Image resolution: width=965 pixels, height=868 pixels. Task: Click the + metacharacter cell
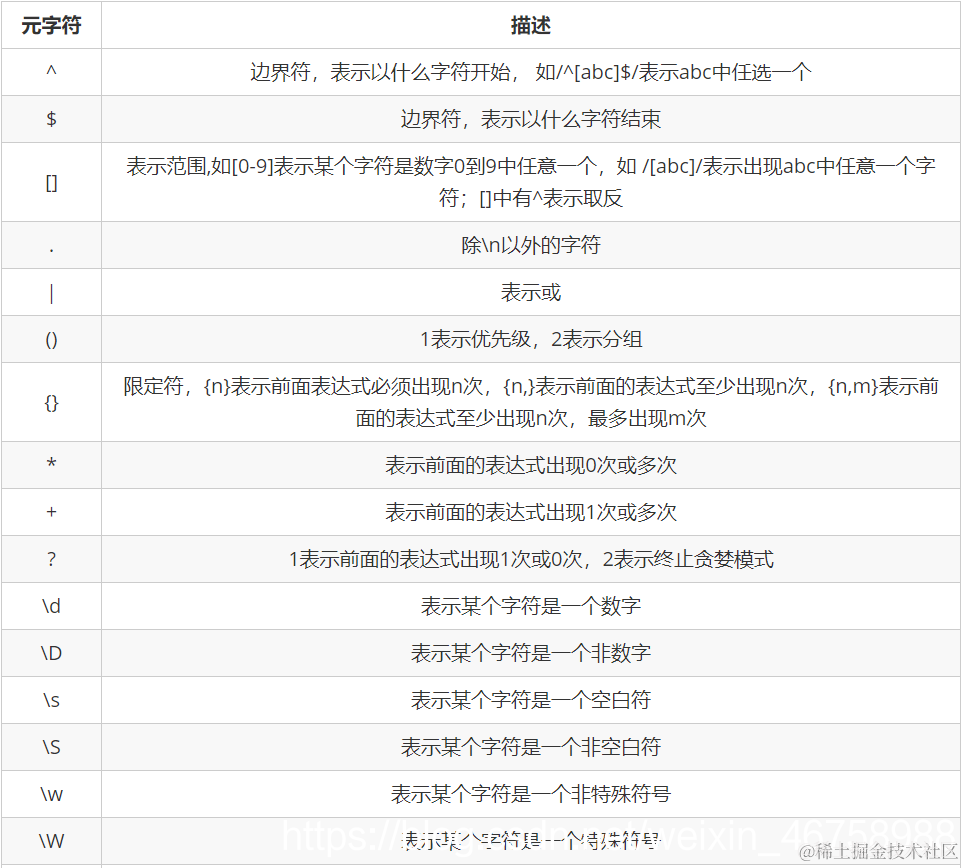(x=52, y=512)
